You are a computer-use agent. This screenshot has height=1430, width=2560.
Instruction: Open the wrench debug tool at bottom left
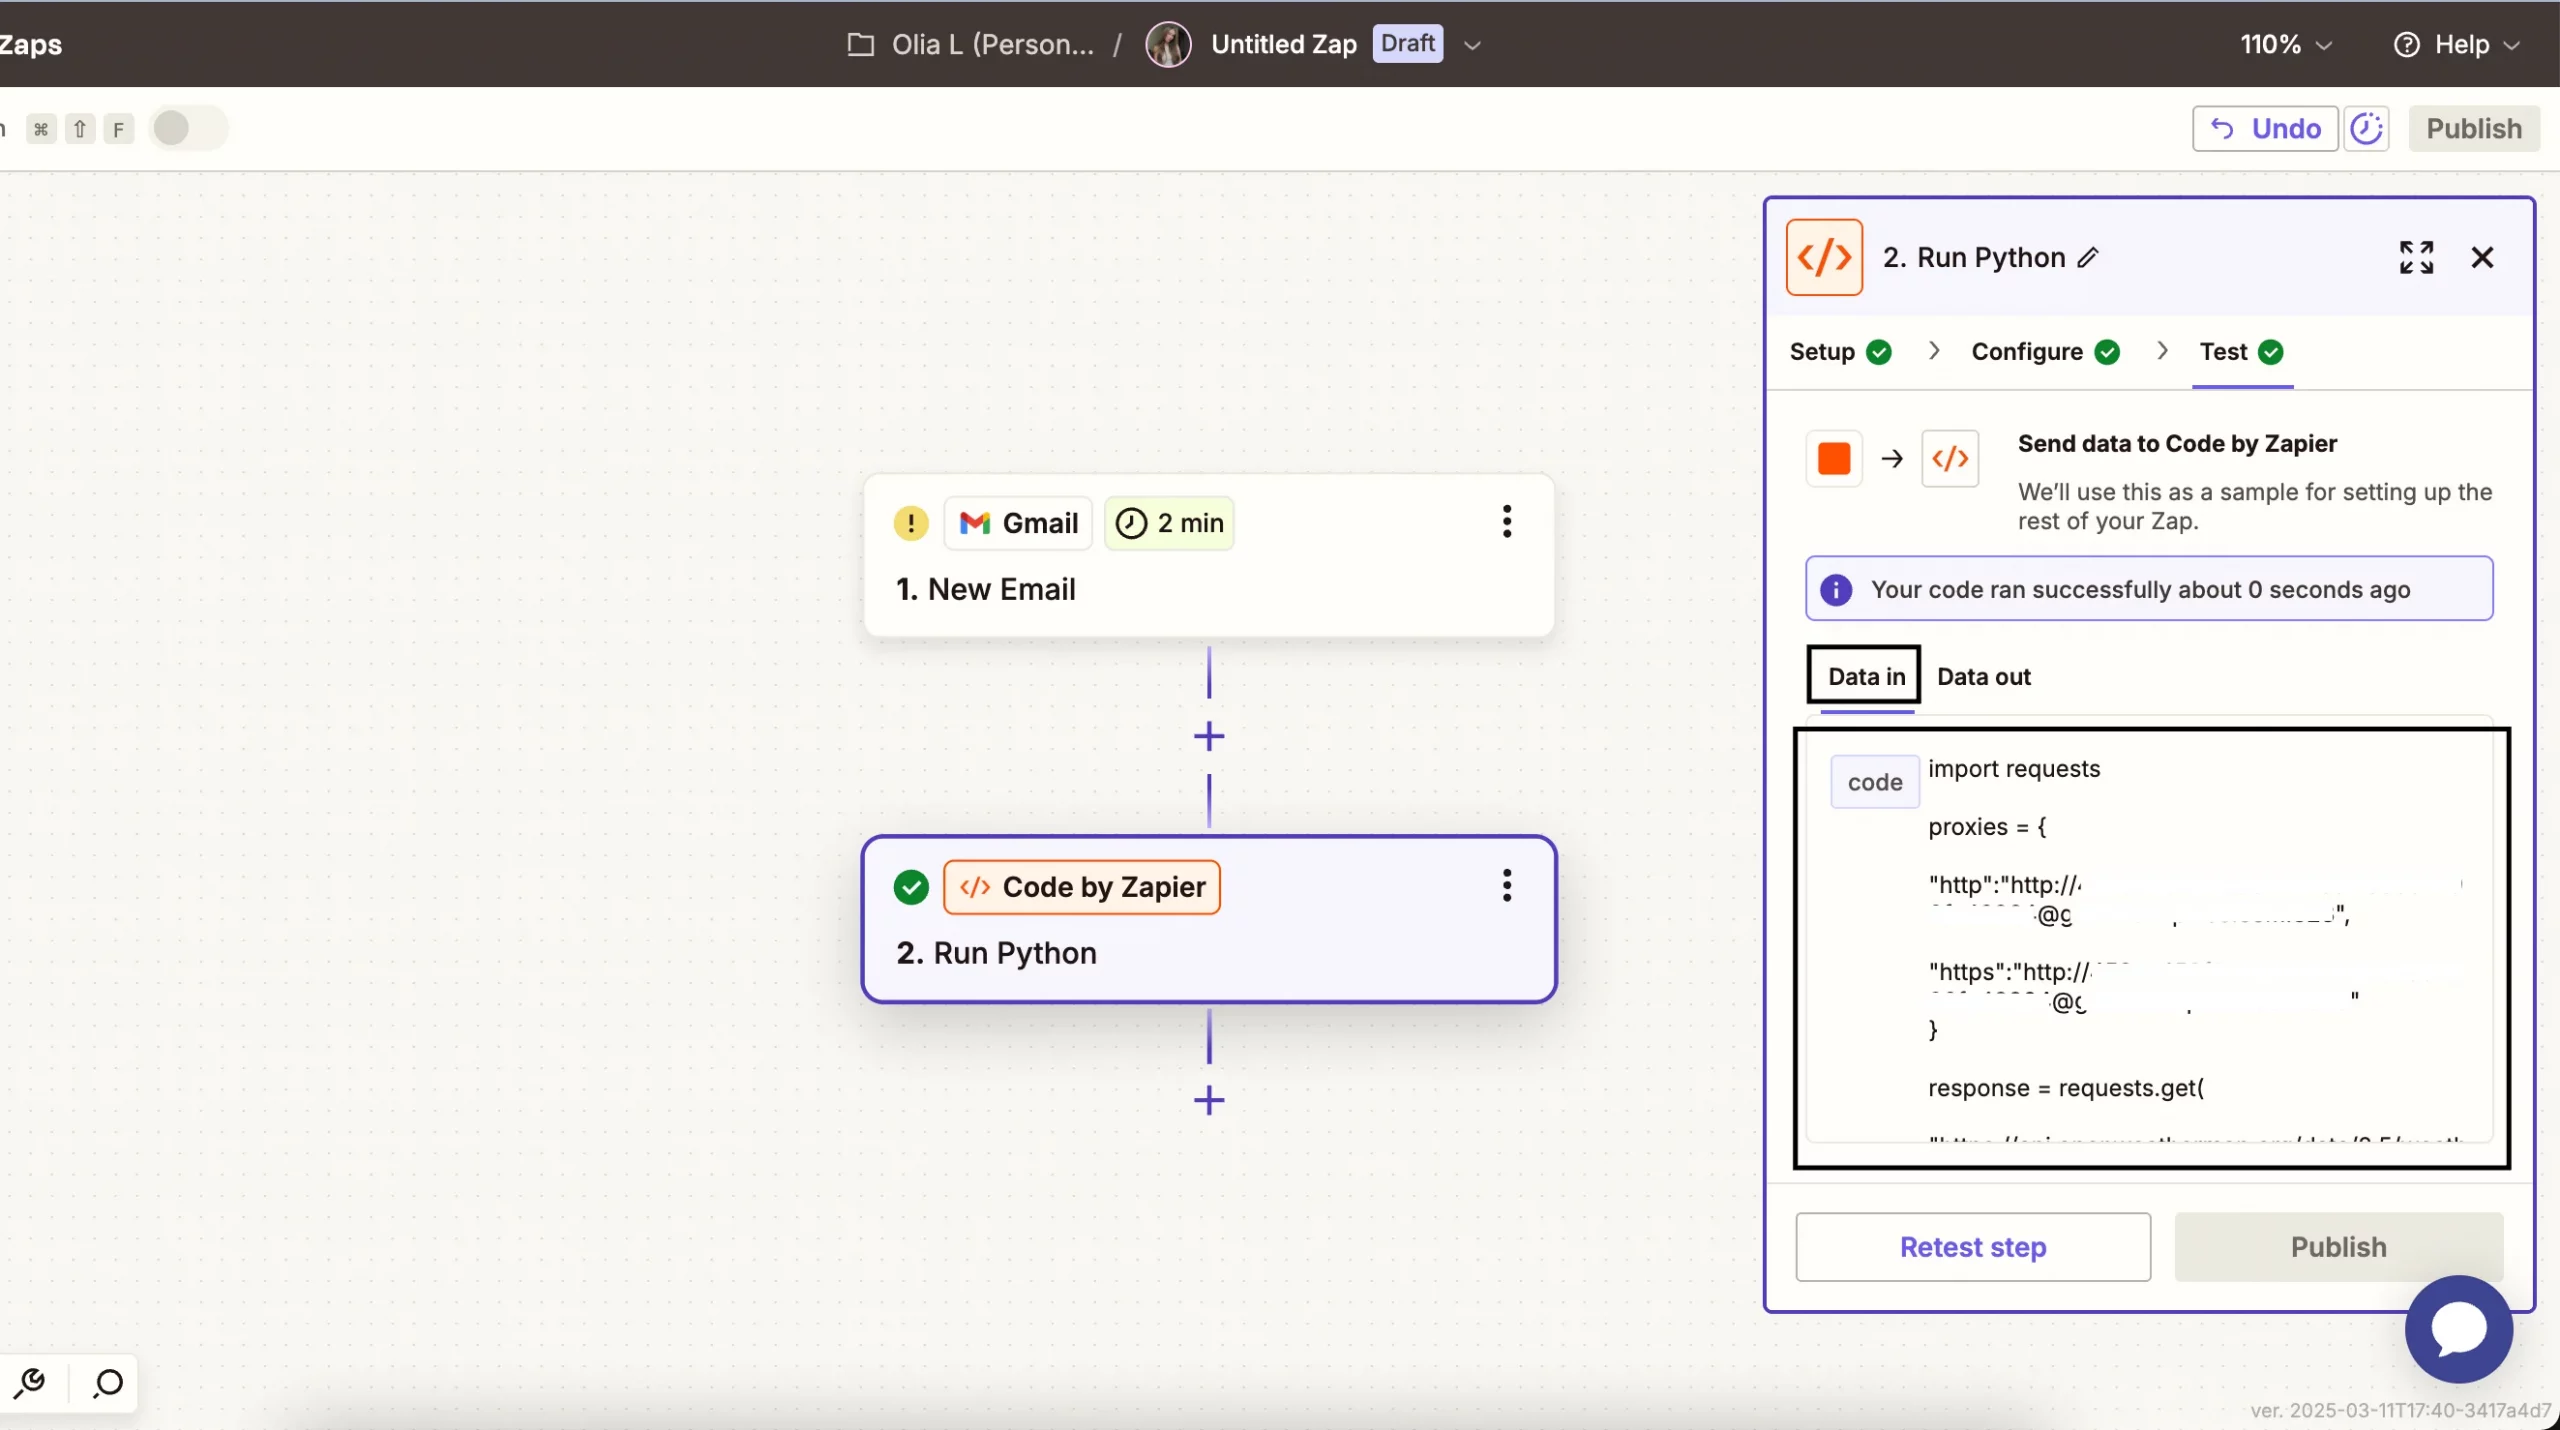coord(31,1383)
